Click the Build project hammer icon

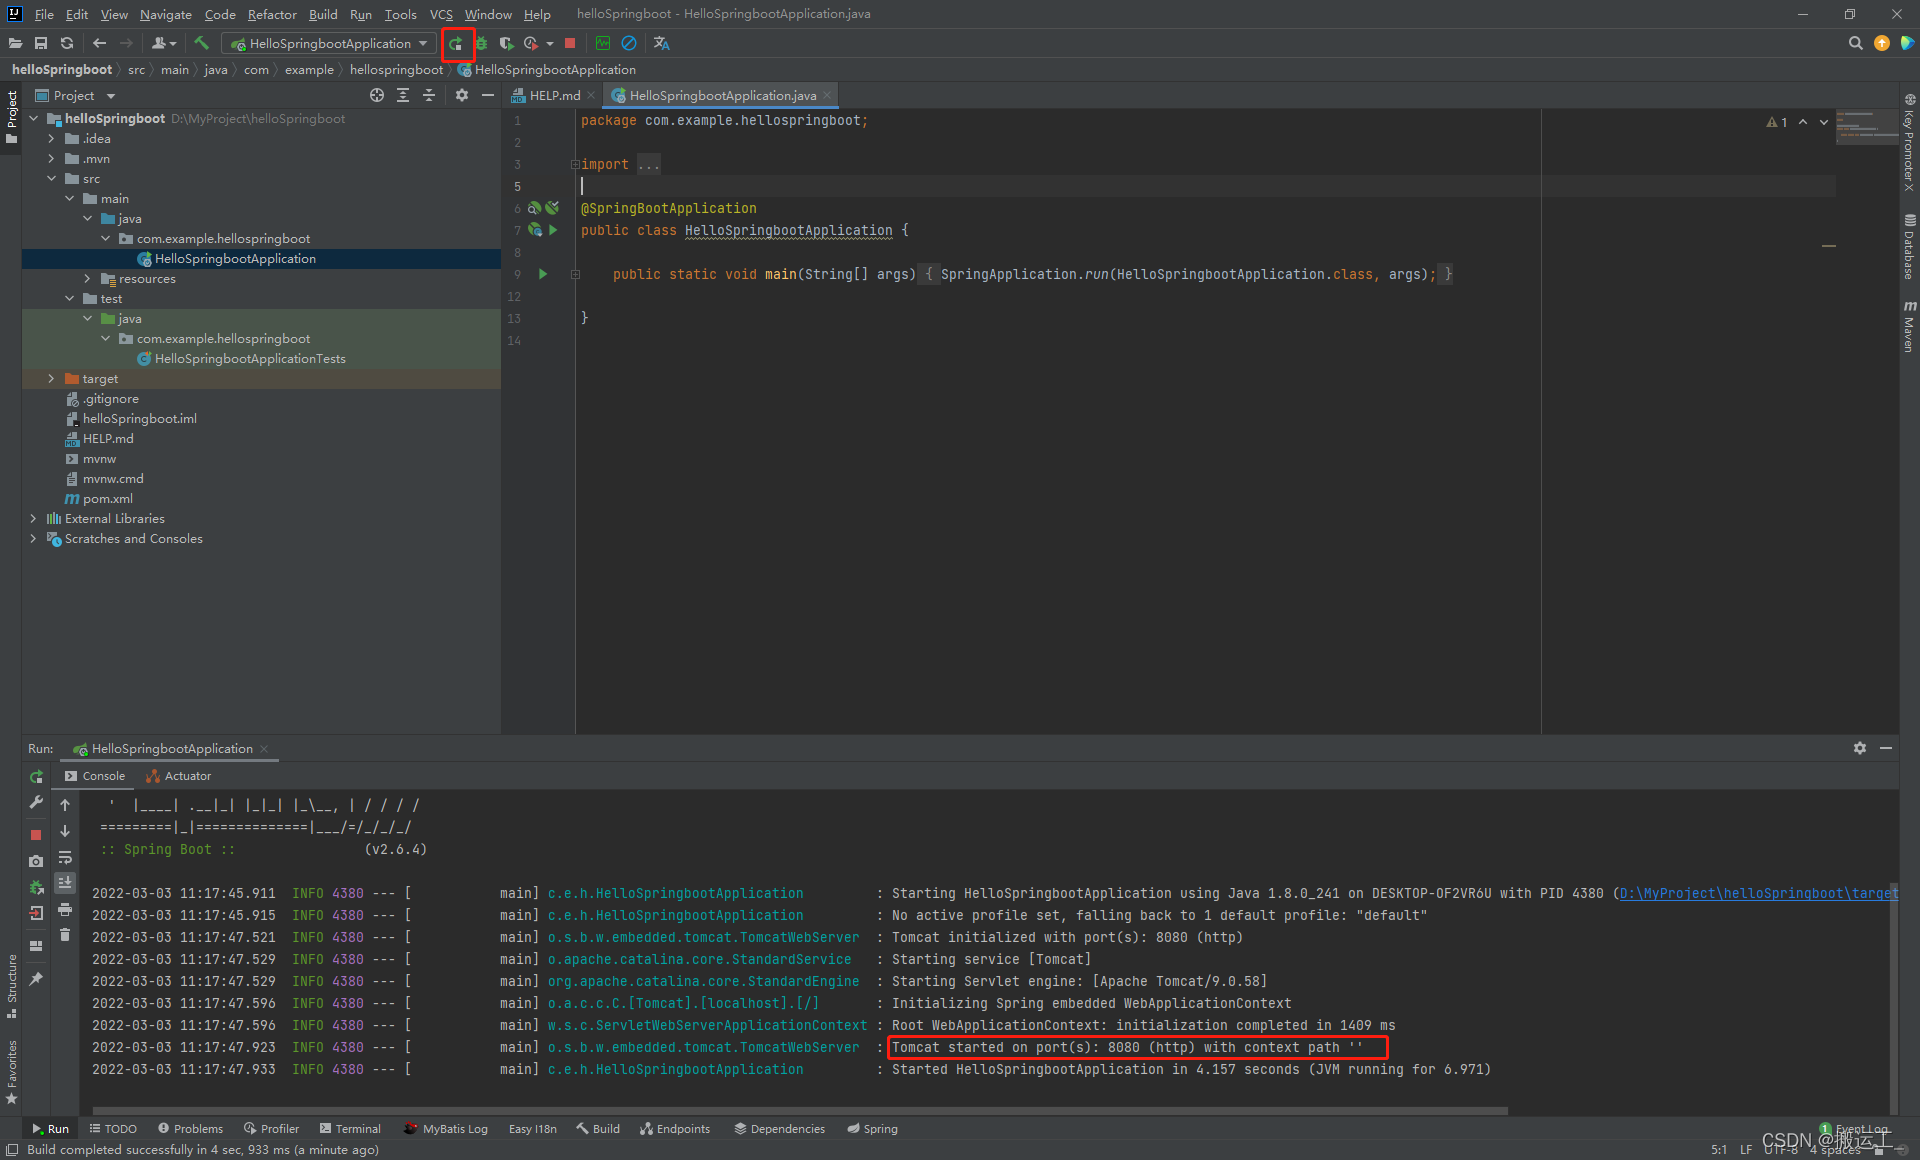(201, 43)
